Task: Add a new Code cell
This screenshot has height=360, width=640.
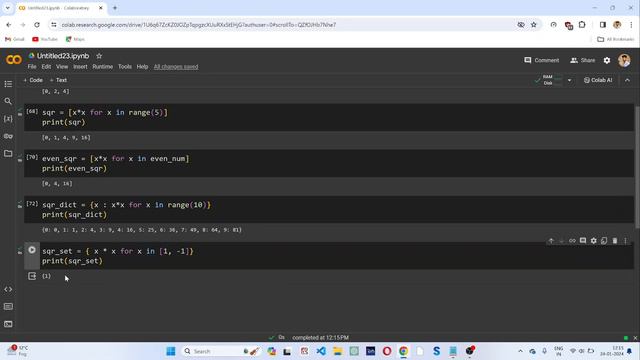Action: [33, 80]
